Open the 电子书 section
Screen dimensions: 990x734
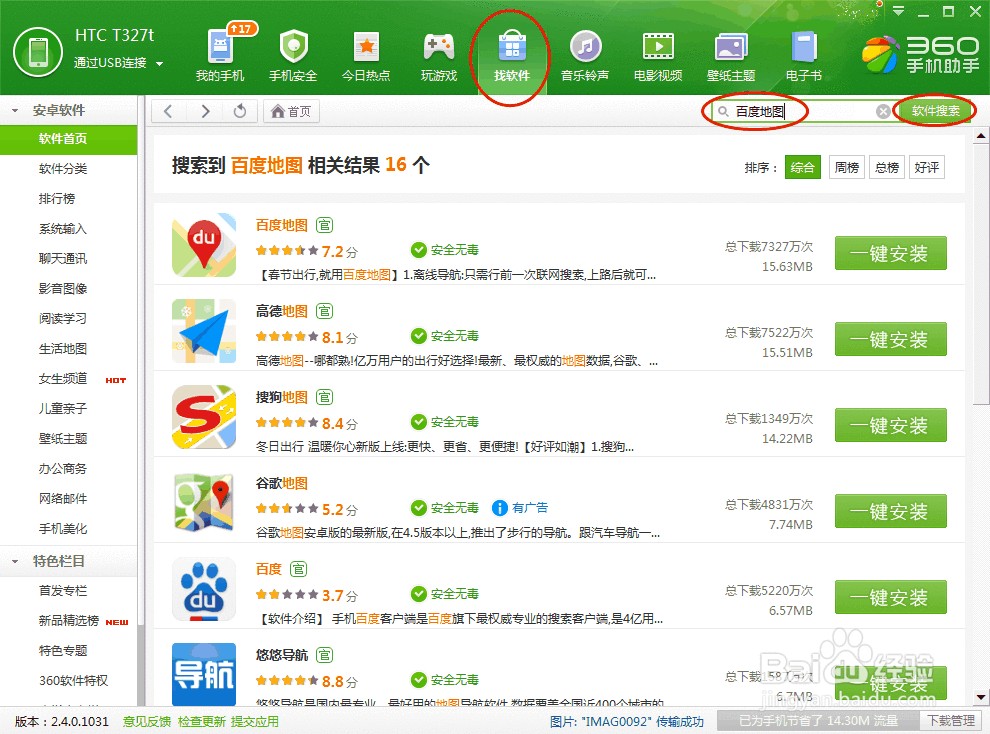(805, 55)
